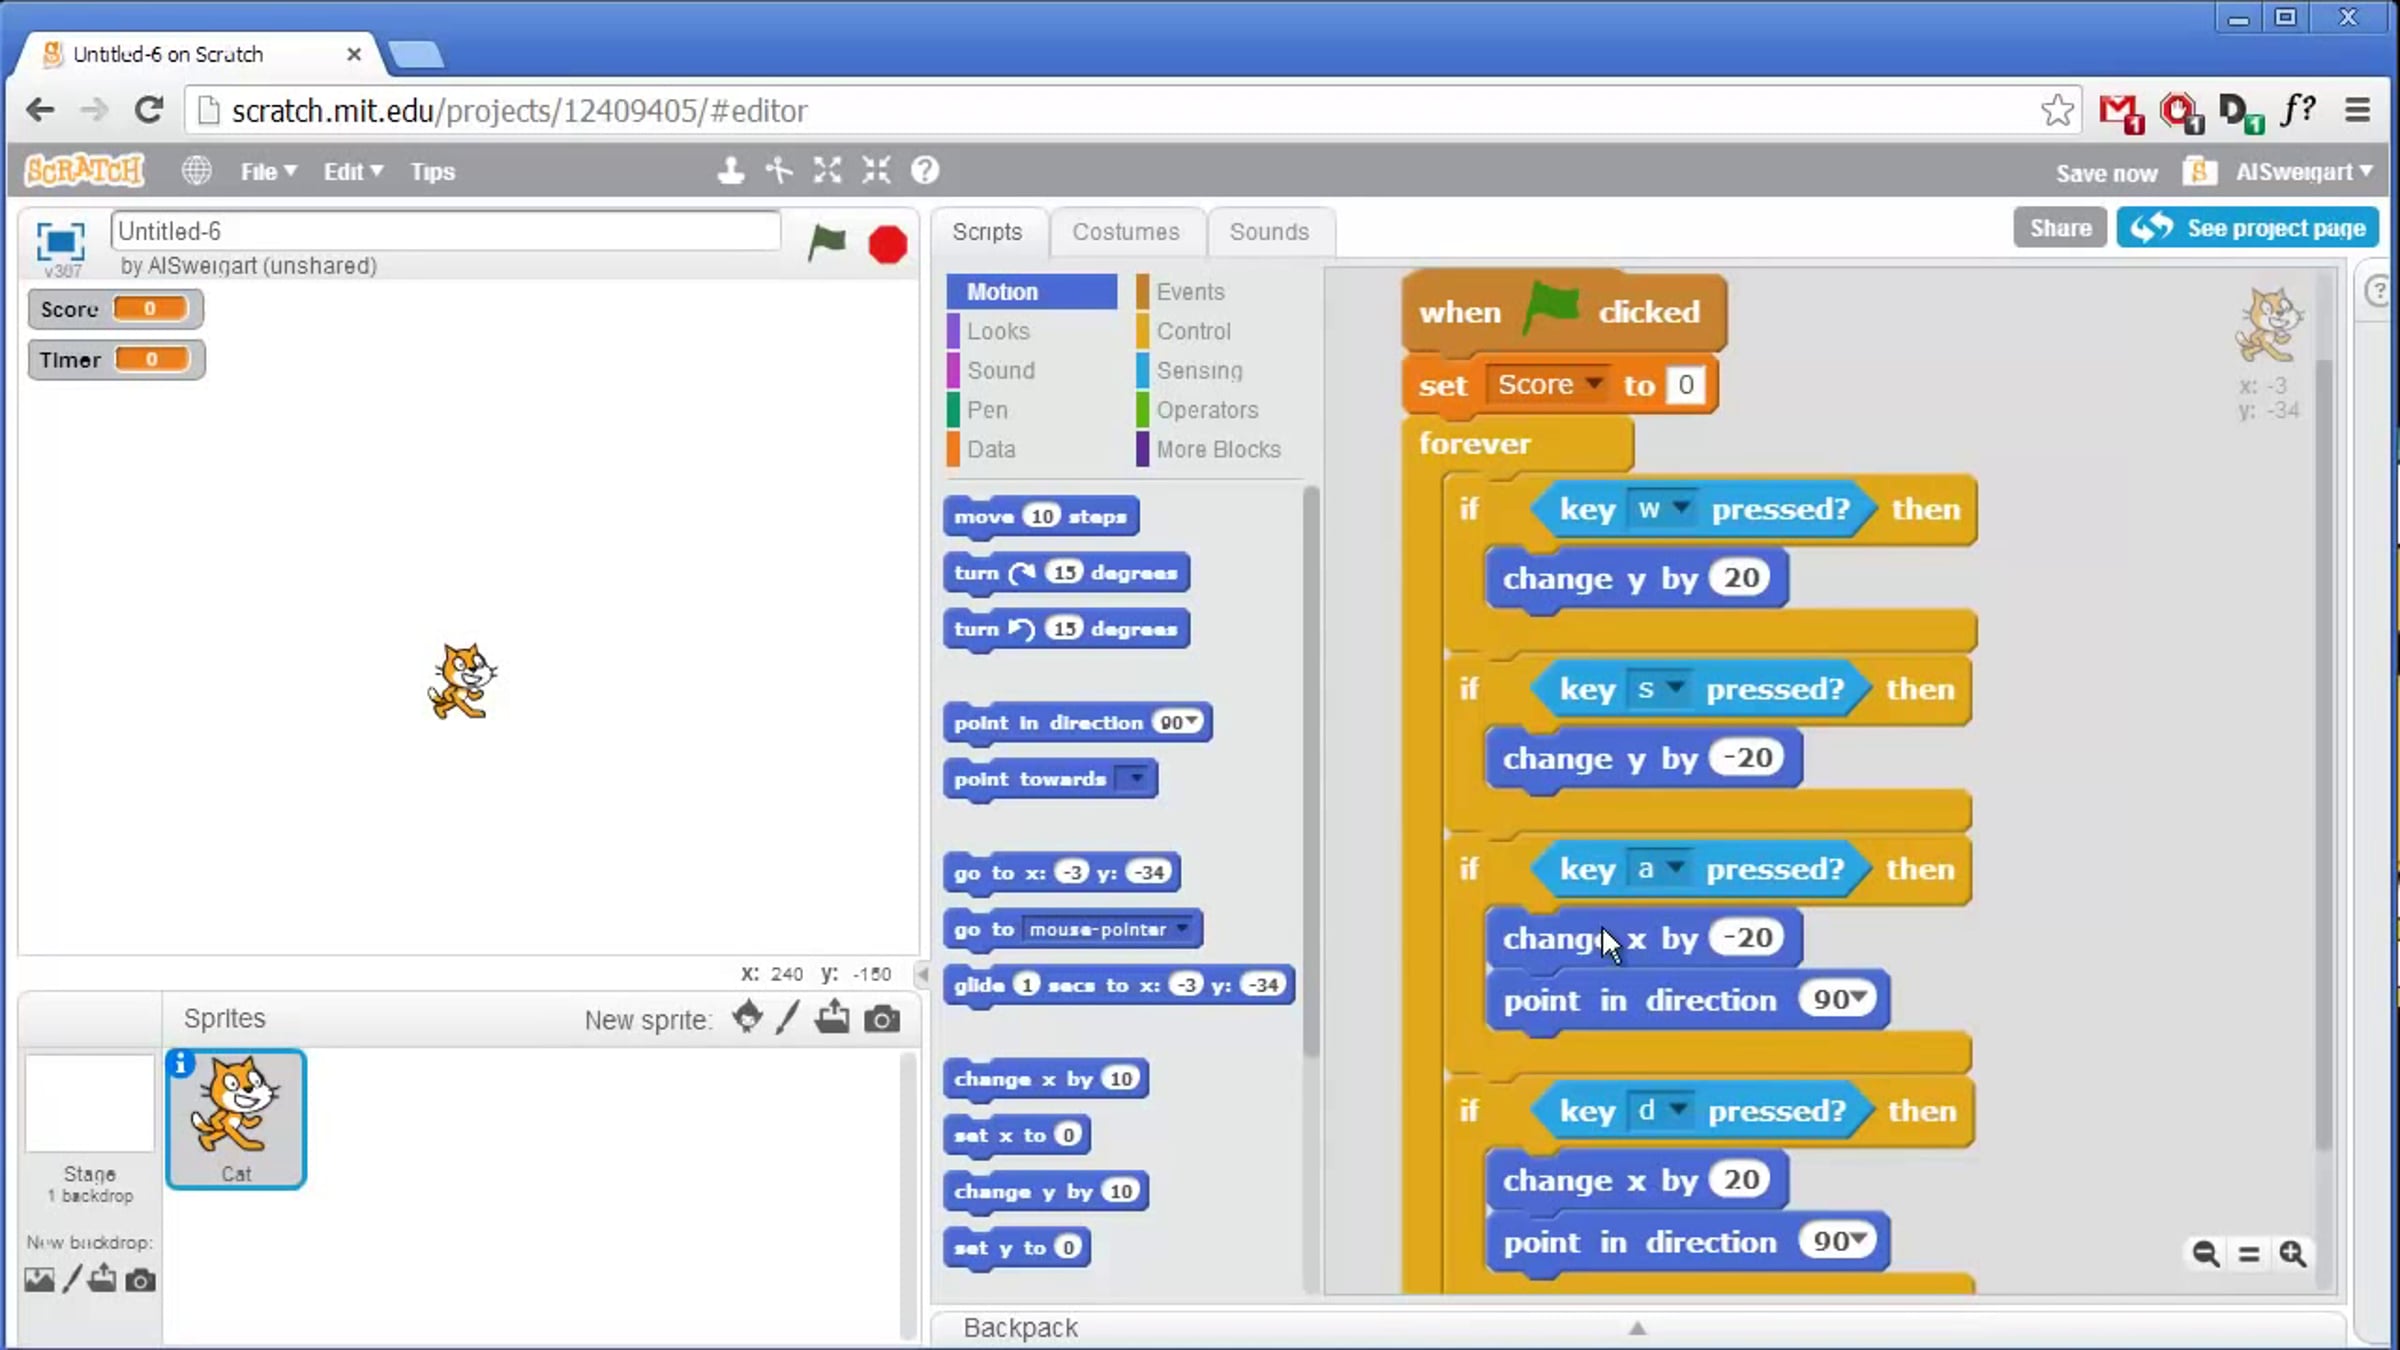The image size is (2400, 1350).
Task: Open the File menu
Action: tap(268, 172)
